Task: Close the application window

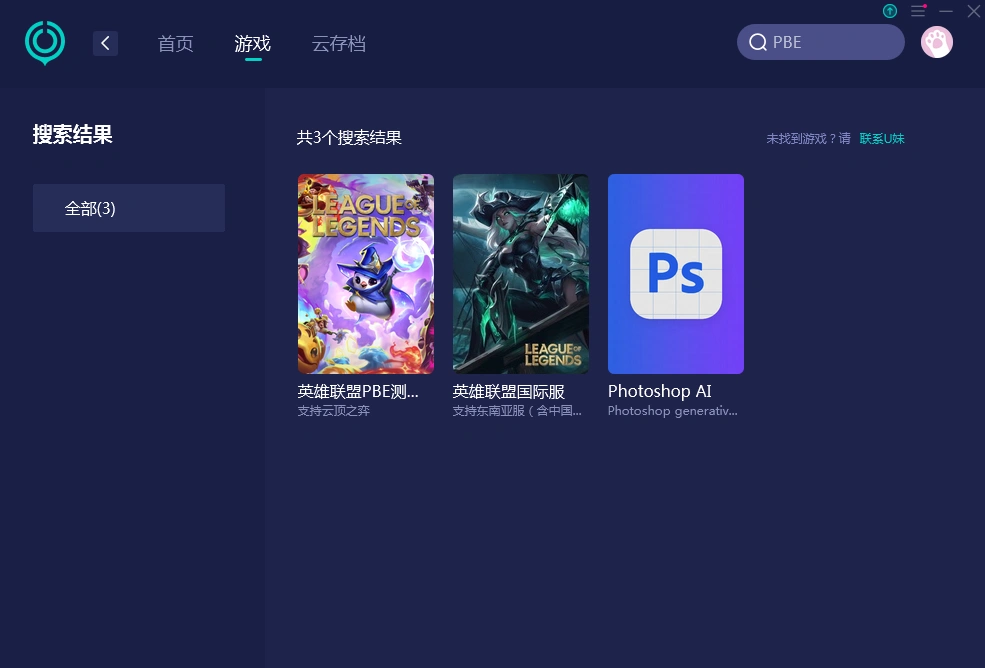Action: (x=973, y=11)
